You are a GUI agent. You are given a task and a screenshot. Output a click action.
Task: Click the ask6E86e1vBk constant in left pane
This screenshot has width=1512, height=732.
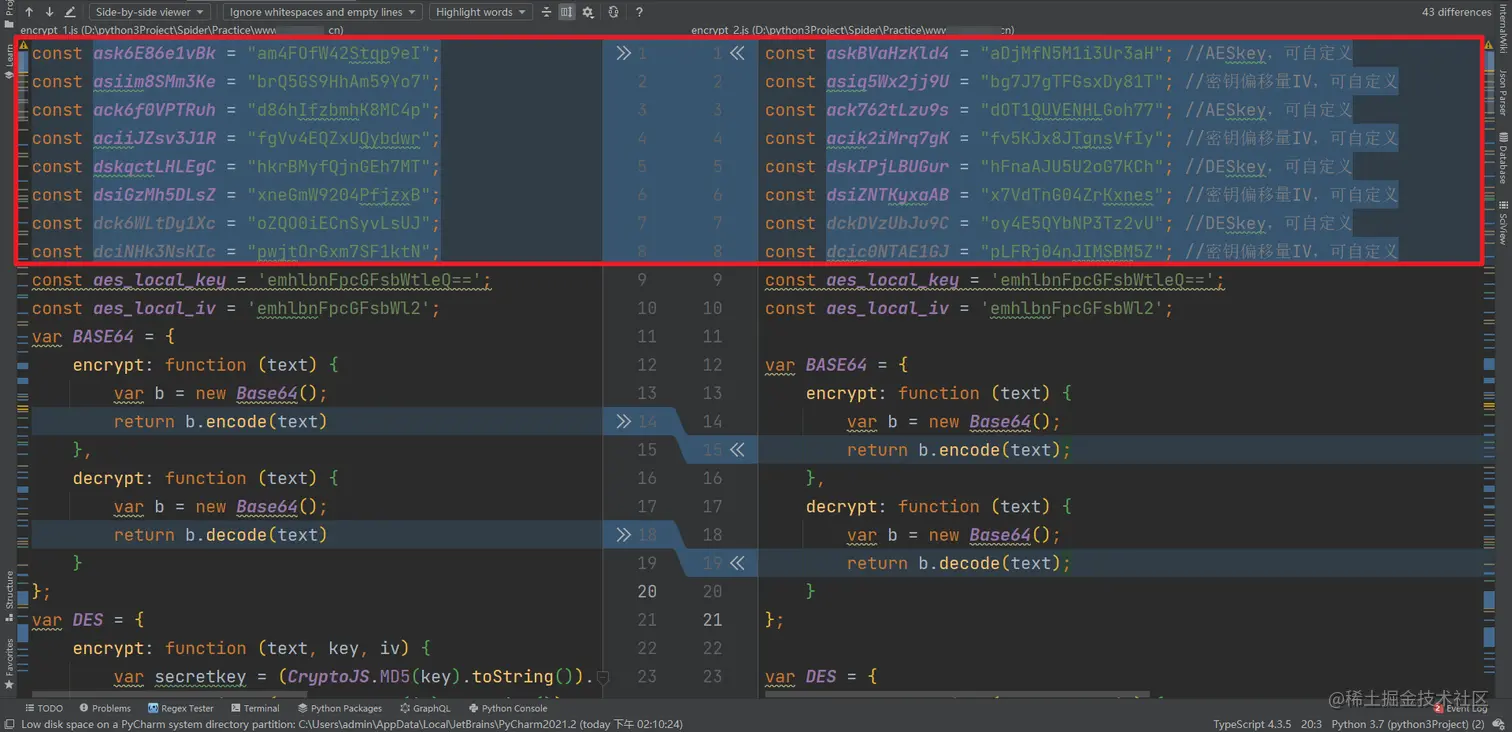pos(154,53)
